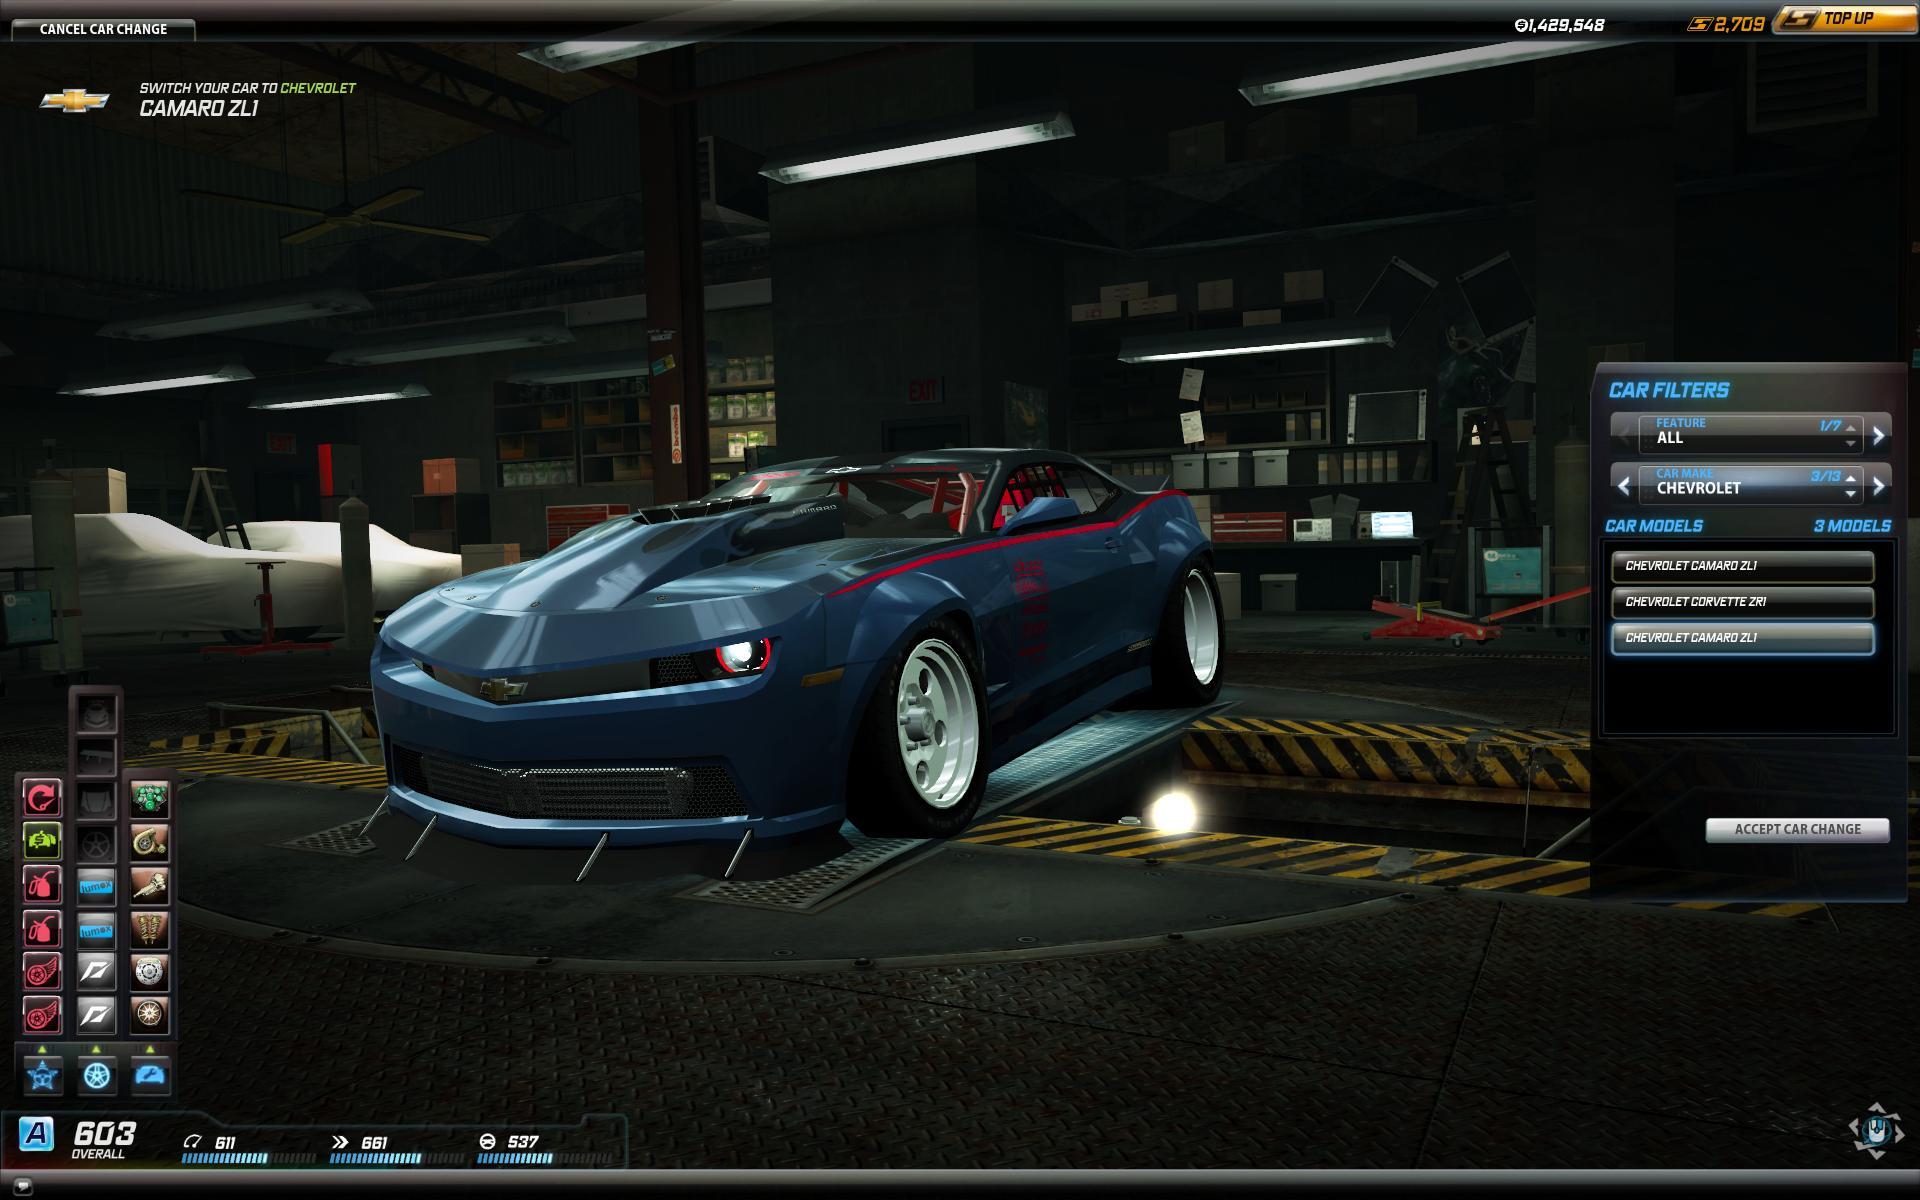Click the Chevrolet bowtie logo
Screen dimensions: 1920x1200
74,101
